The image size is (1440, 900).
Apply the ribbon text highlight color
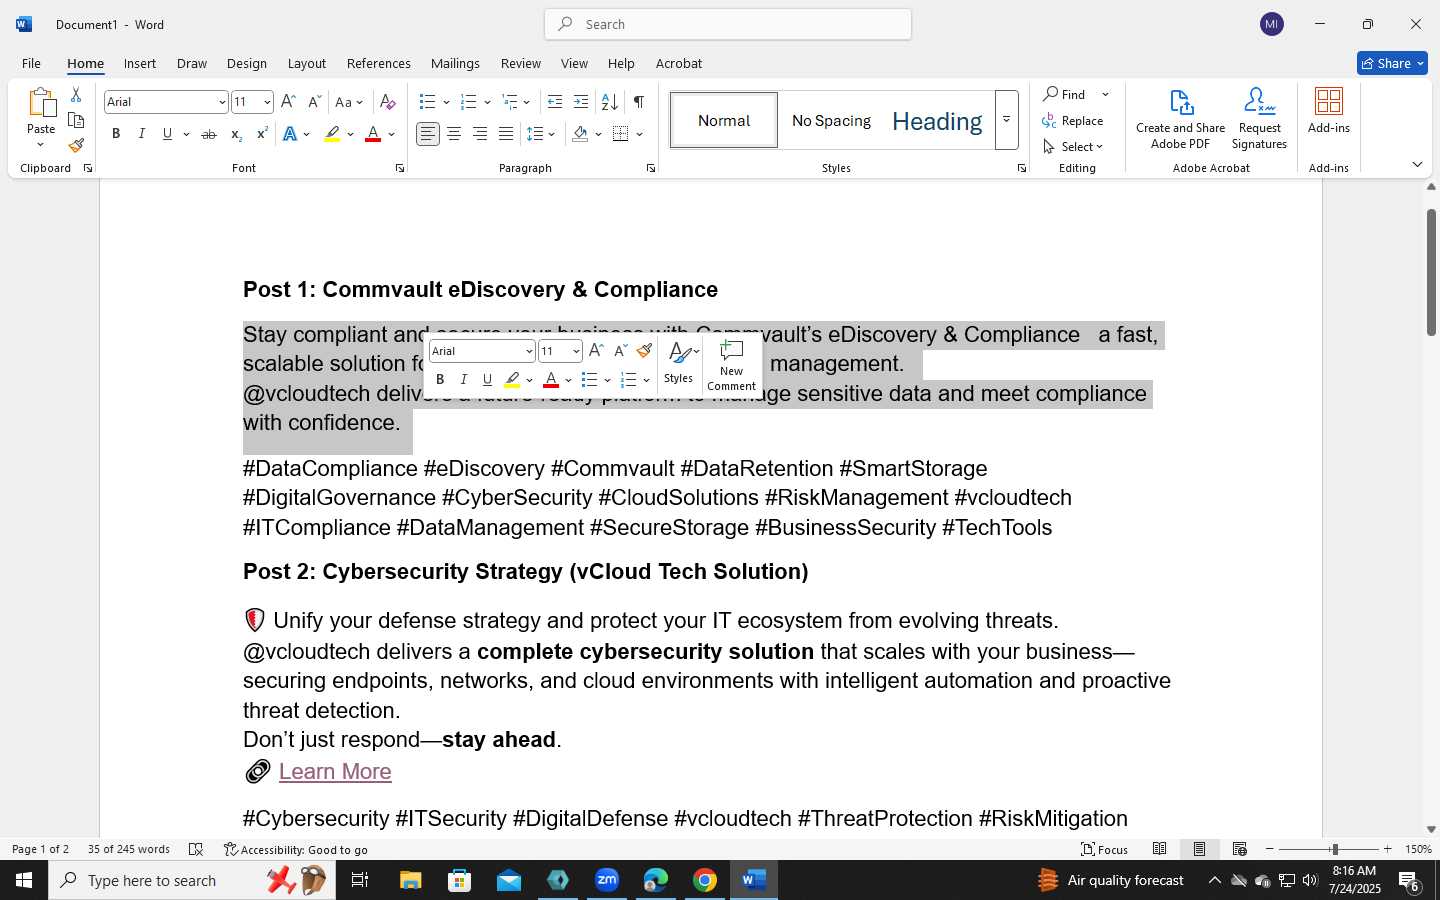click(332, 134)
